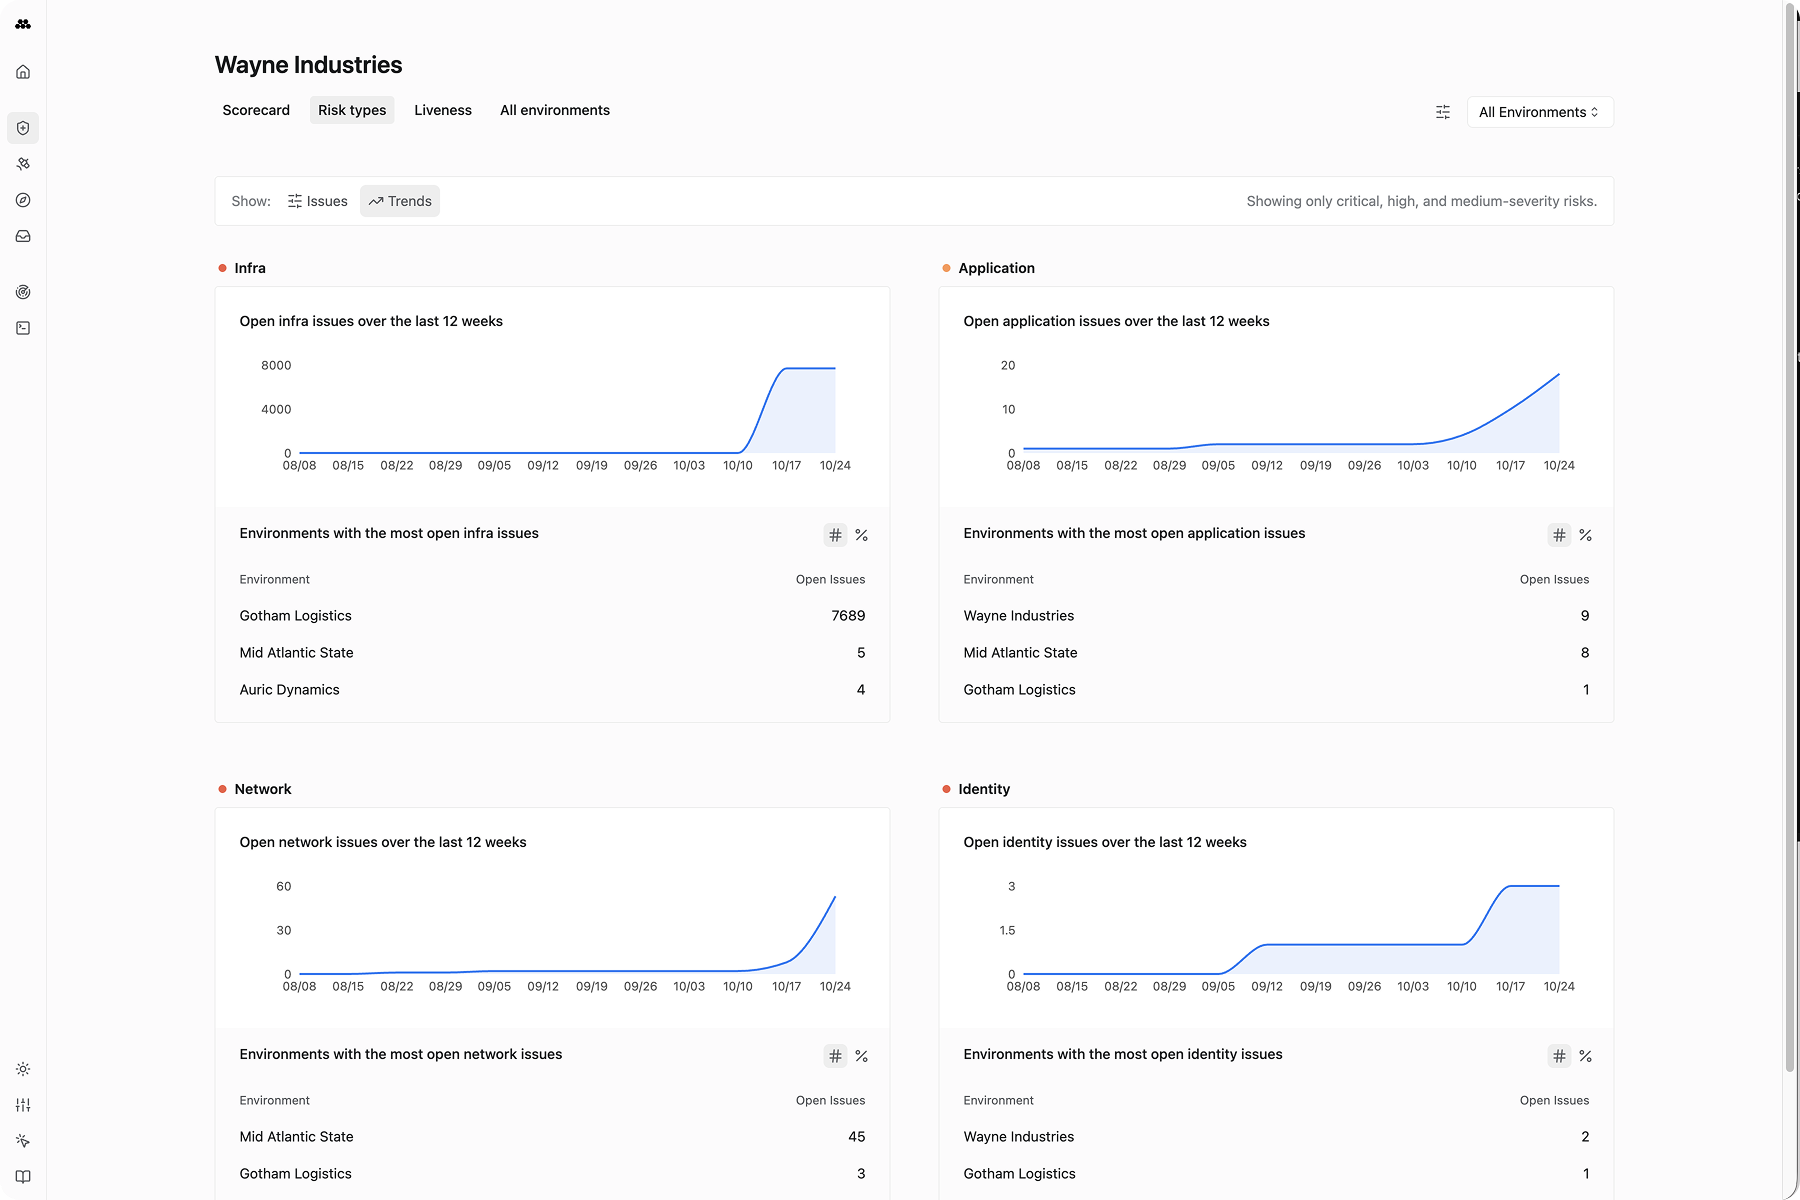Select count (#) view for network table

[835, 1056]
